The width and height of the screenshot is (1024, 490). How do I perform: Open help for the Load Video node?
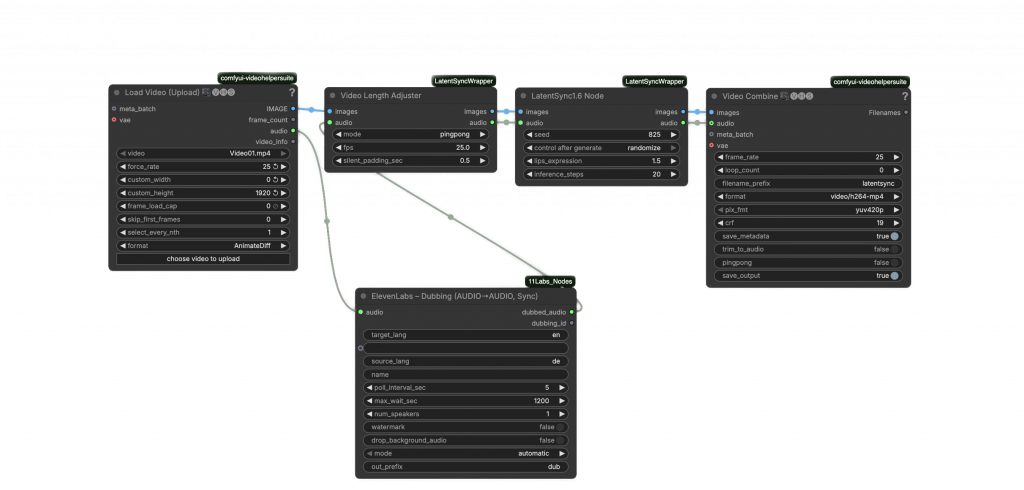click(x=291, y=92)
